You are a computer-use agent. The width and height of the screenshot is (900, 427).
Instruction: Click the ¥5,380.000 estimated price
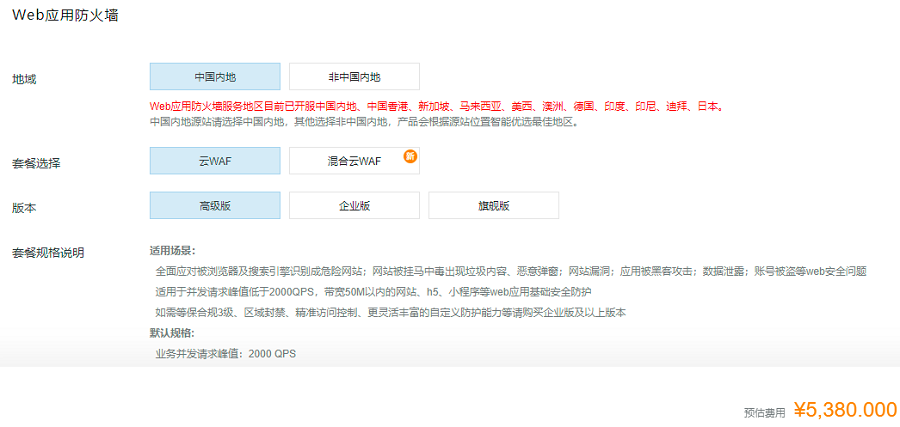[845, 410]
